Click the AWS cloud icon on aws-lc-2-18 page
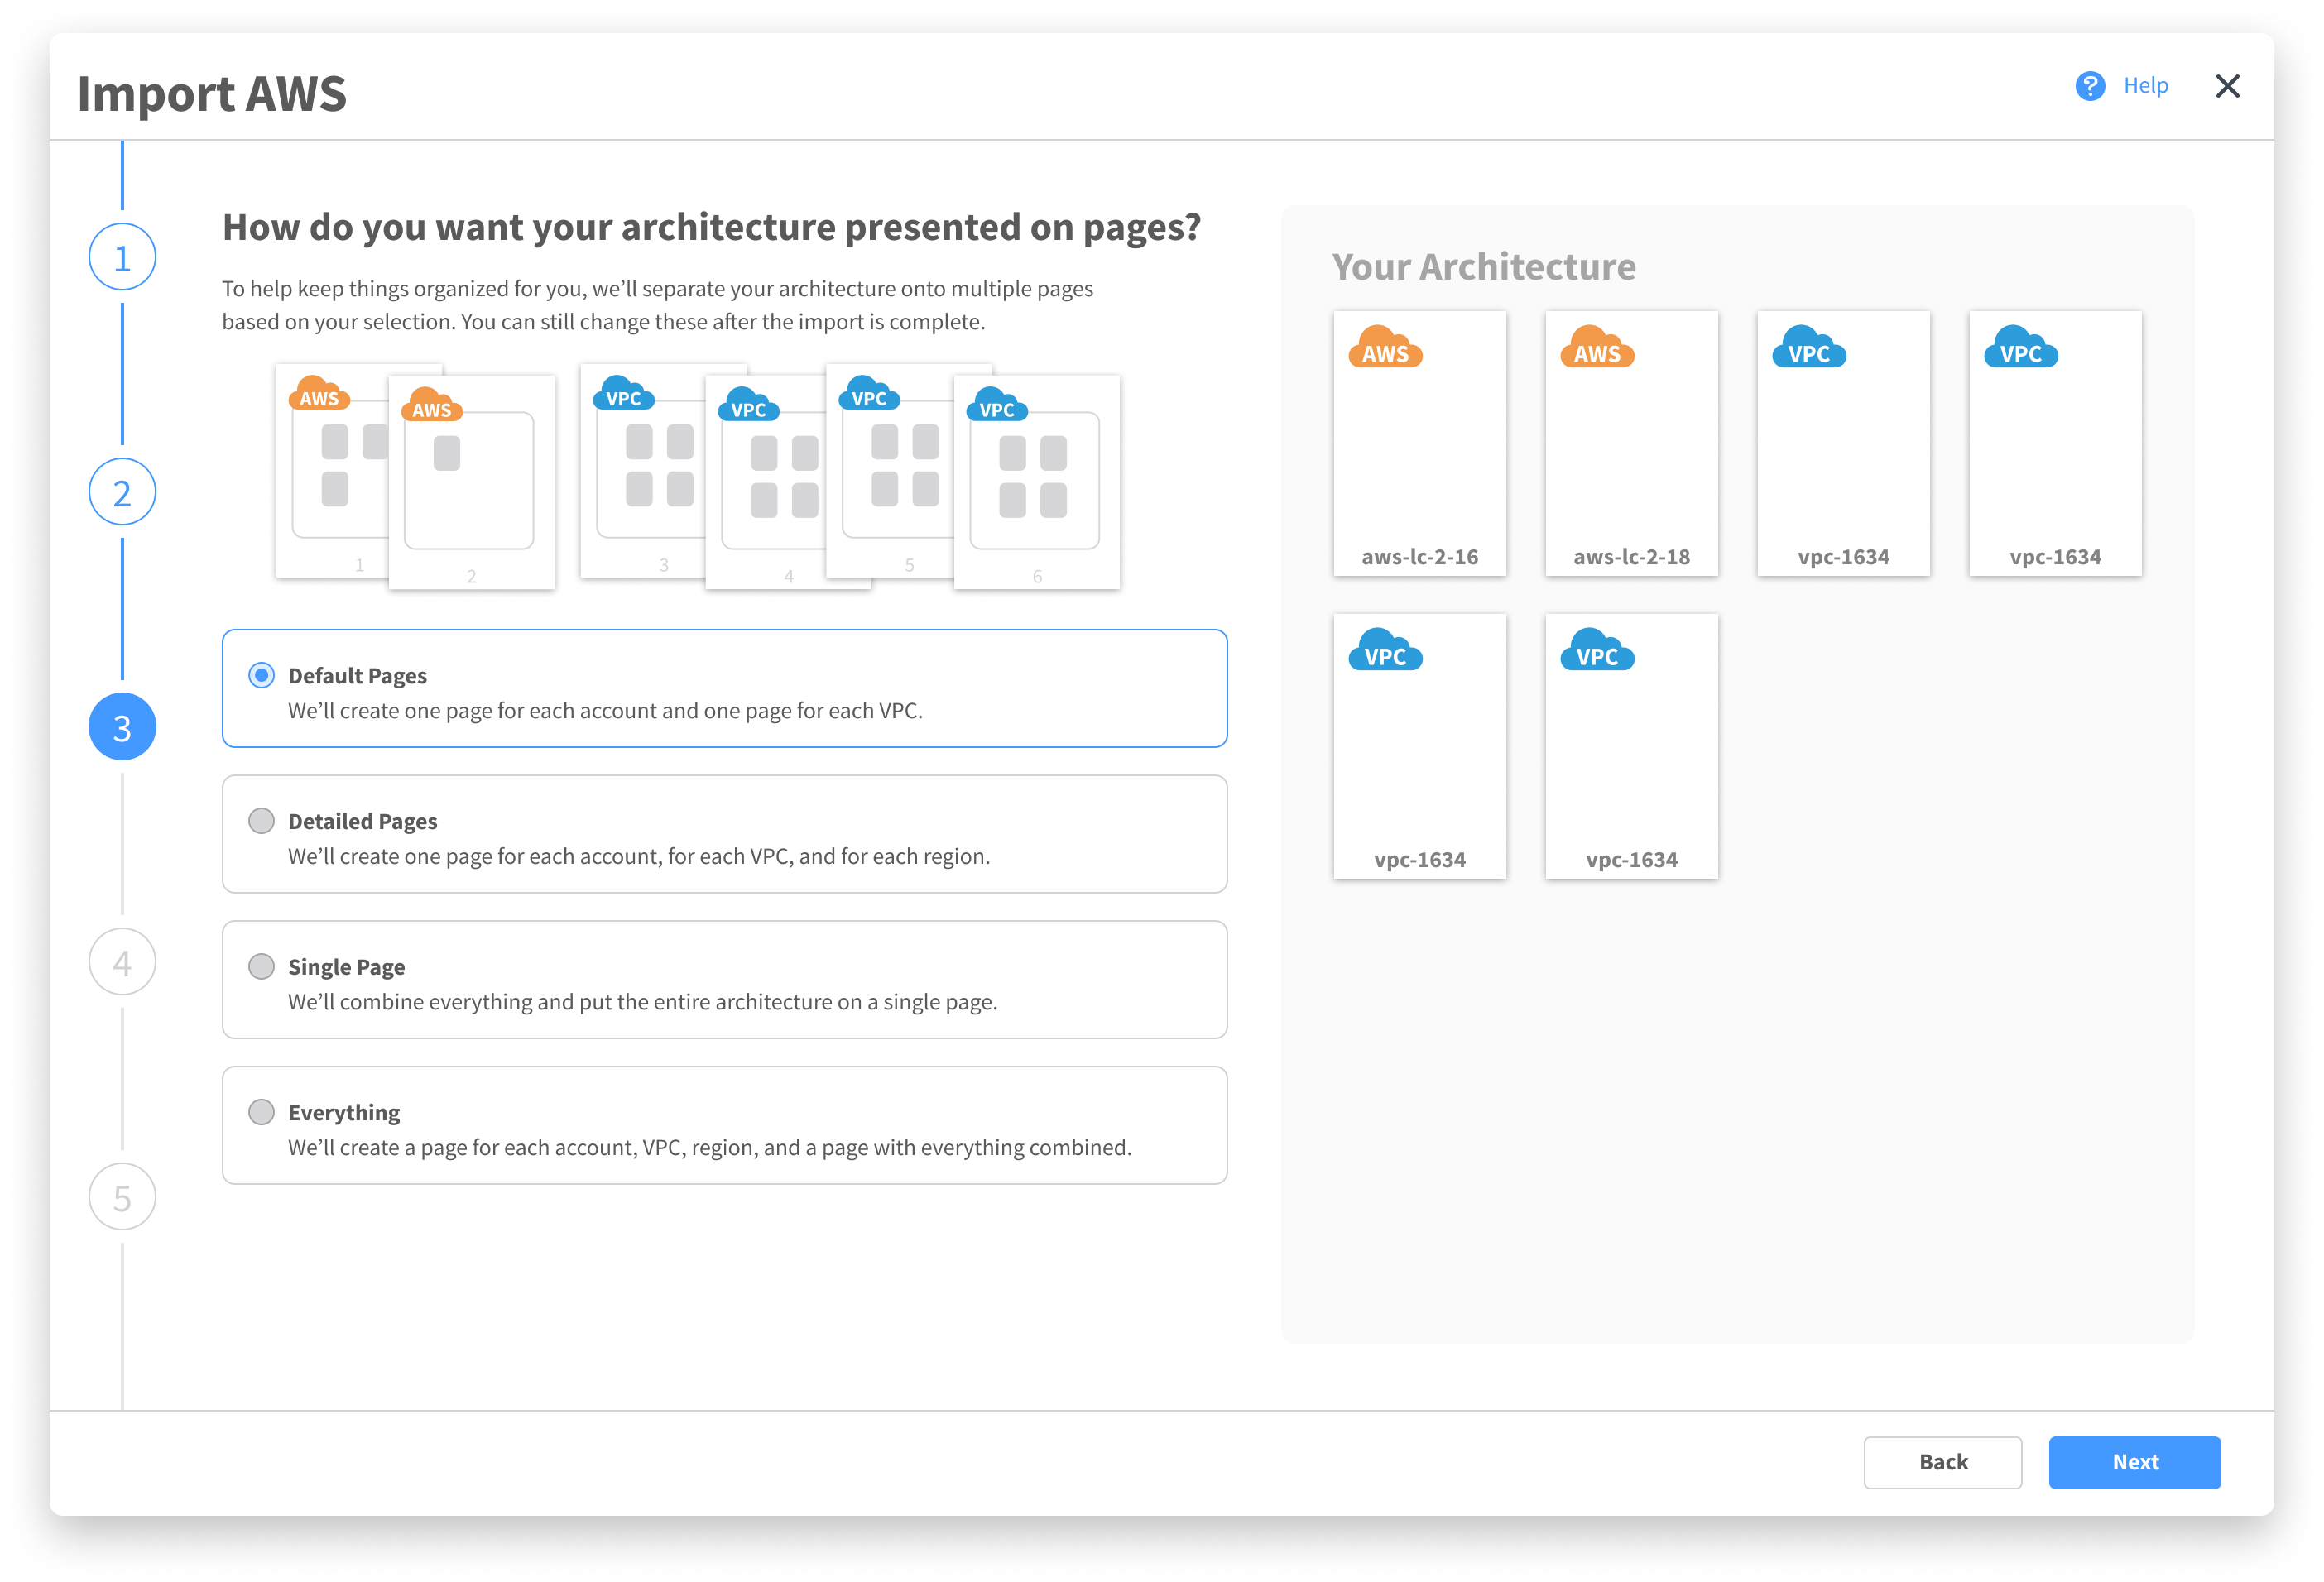Image resolution: width=2324 pixels, height=1582 pixels. click(x=1597, y=349)
